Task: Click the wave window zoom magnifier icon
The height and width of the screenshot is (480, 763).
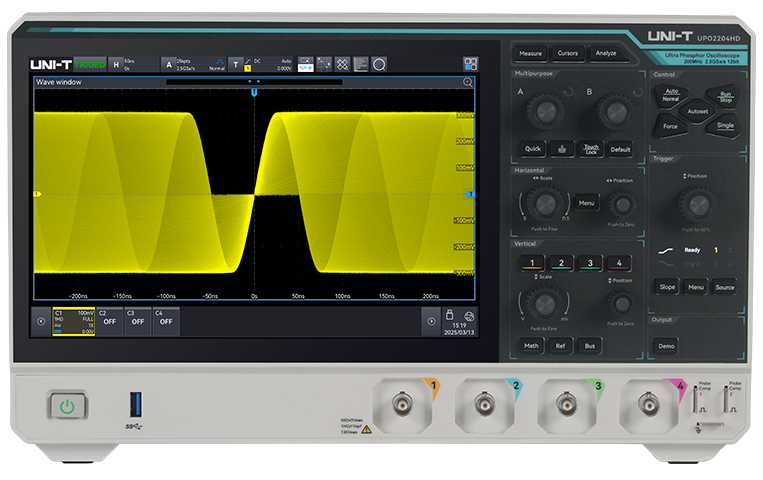Action: [x=467, y=83]
